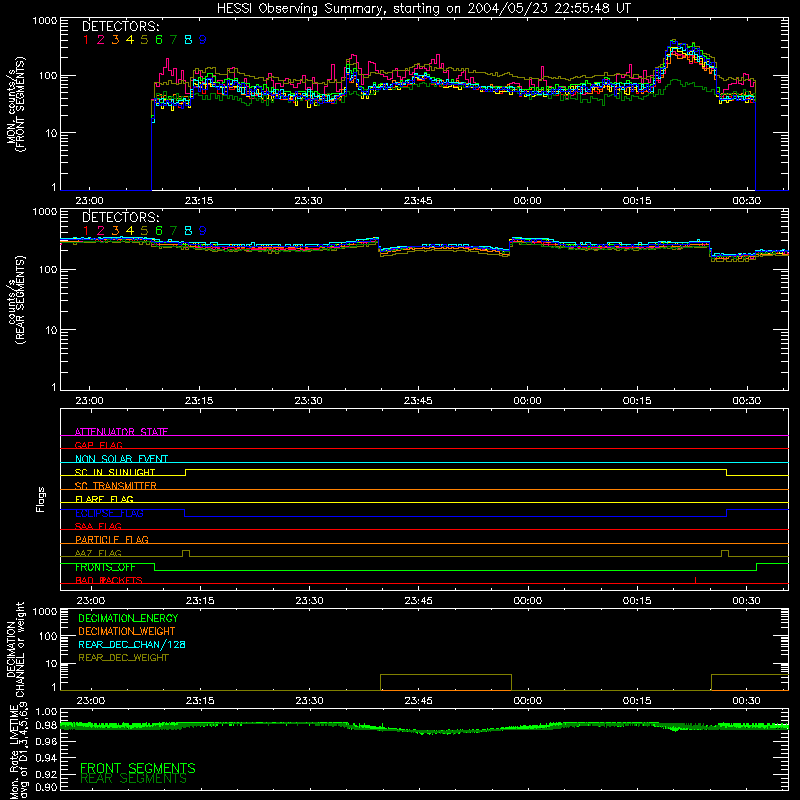Select detector 2 in rear segments legend
The image size is (800, 800).
point(101,231)
